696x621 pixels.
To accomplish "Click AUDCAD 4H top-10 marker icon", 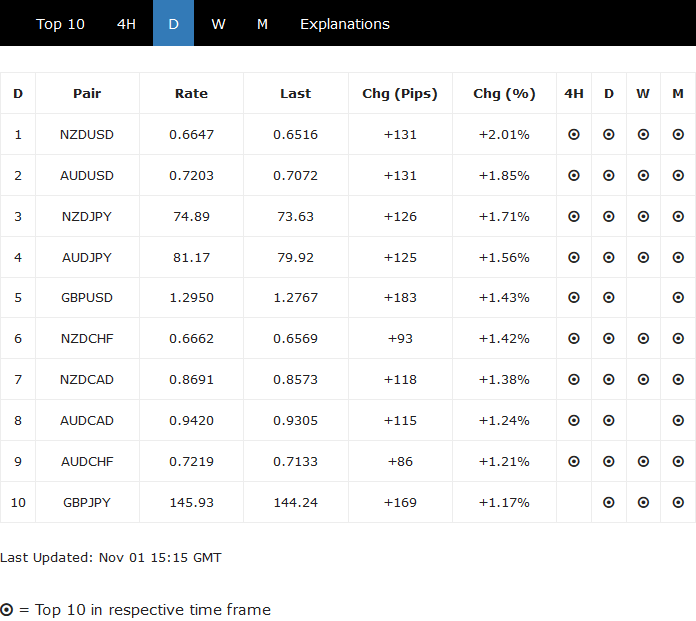I will [574, 421].
